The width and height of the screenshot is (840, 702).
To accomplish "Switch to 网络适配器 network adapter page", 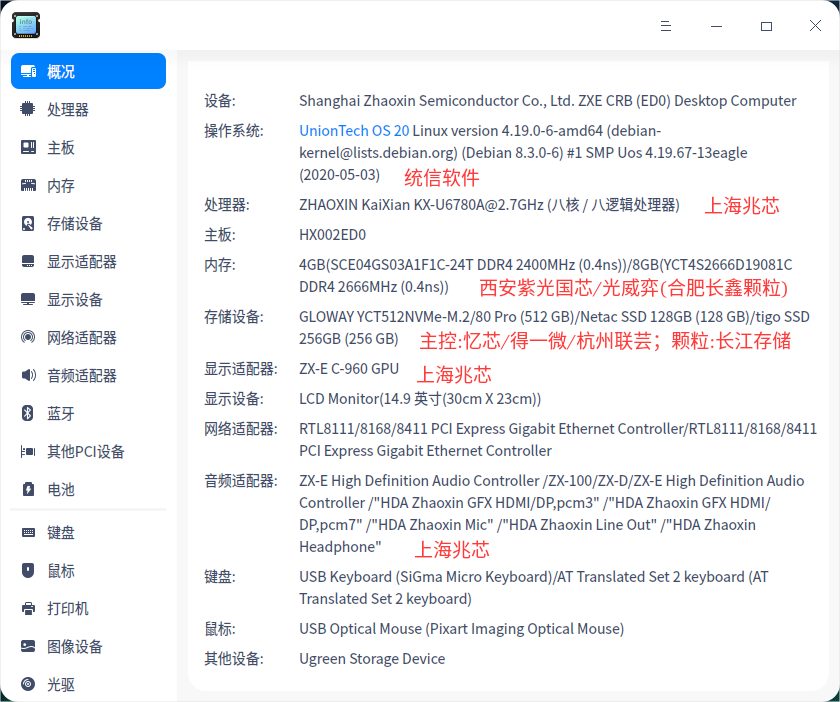I will (x=82, y=338).
